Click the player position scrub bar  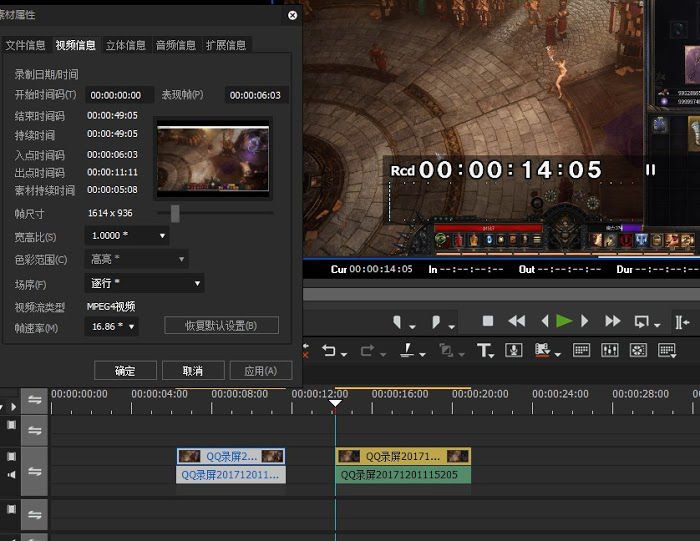click(x=501, y=294)
